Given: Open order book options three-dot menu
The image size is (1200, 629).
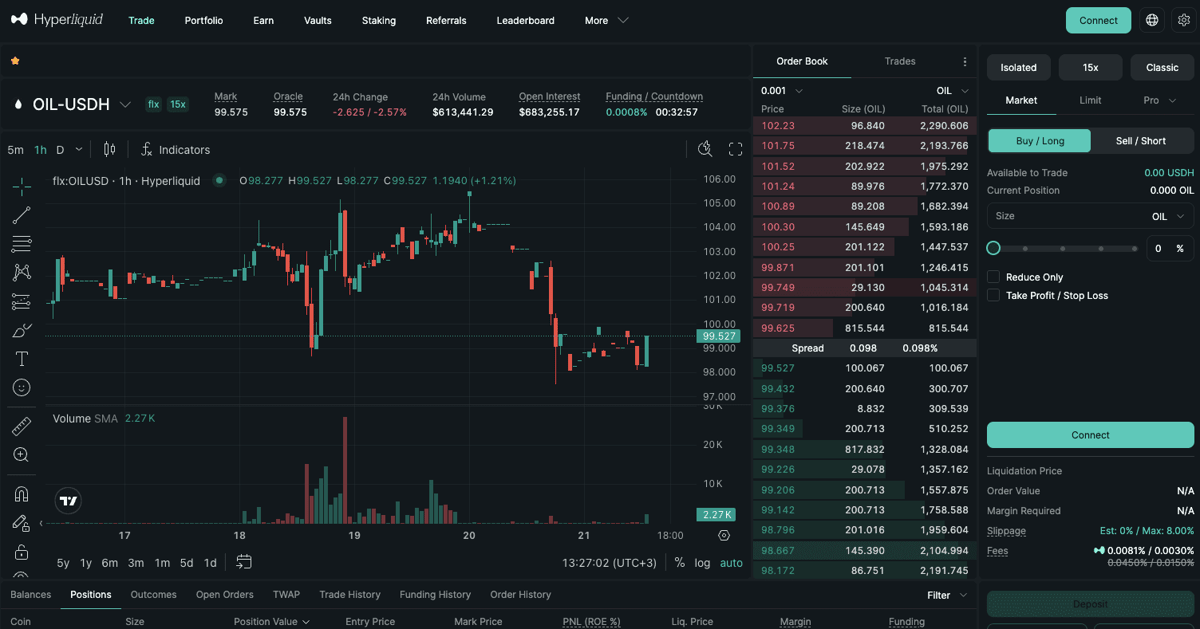Looking at the screenshot, I should coord(965,61).
